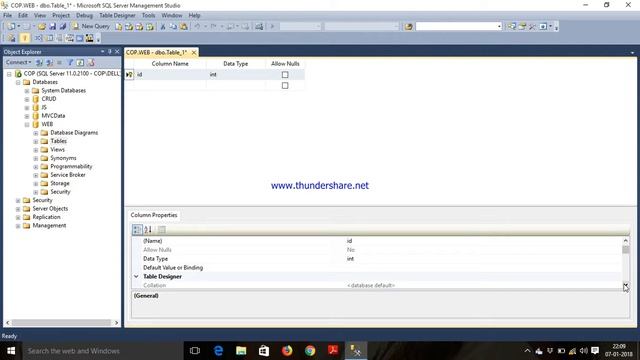Screen dimensions: 640x360
Task: Expand the Tables folder under WEB
Action: [36, 141]
